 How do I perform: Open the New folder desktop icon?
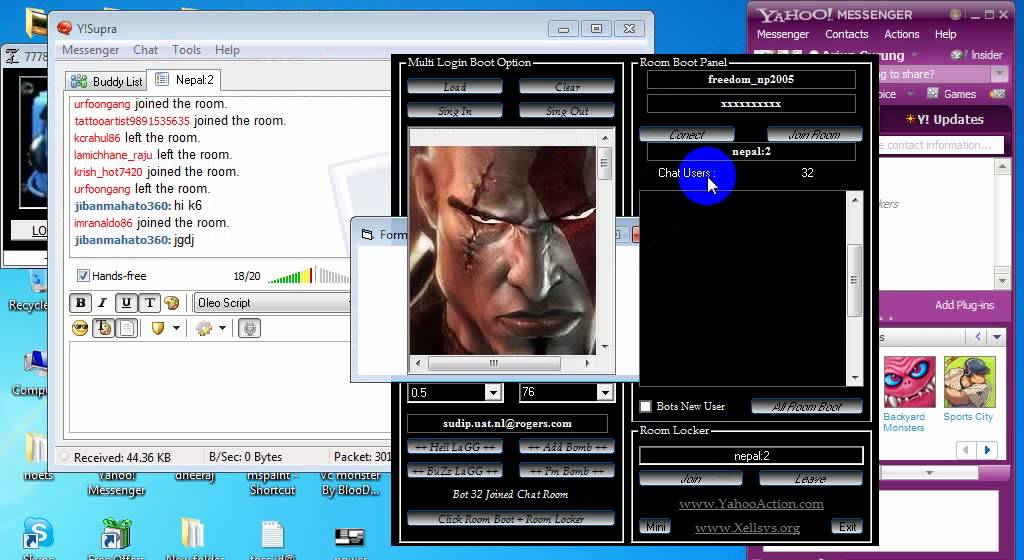click(194, 534)
